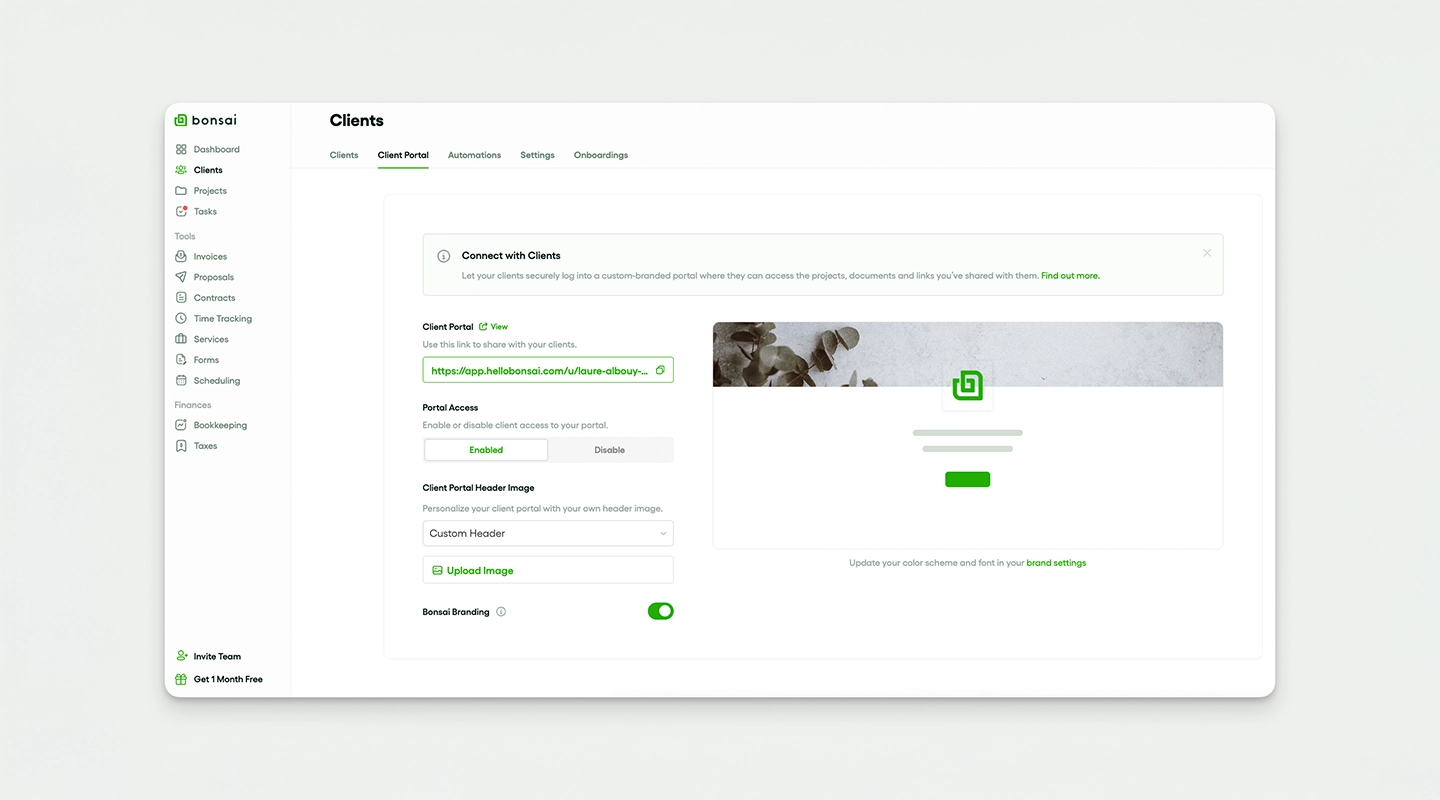Click Invite Team in the sidebar
1440x800 pixels.
(x=217, y=657)
